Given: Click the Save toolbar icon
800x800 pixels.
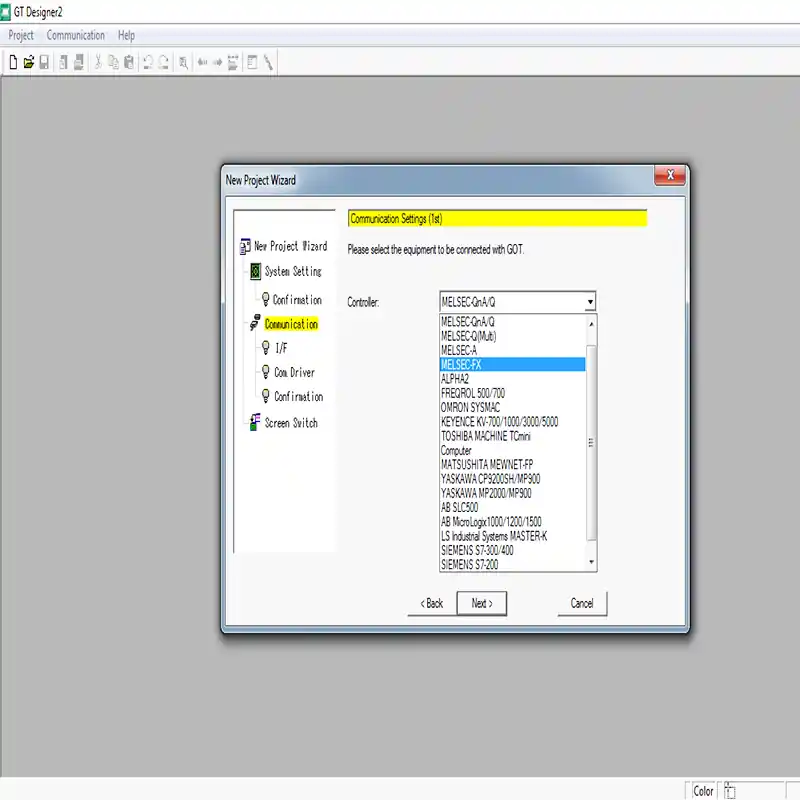Looking at the screenshot, I should pyautogui.click(x=44, y=62).
